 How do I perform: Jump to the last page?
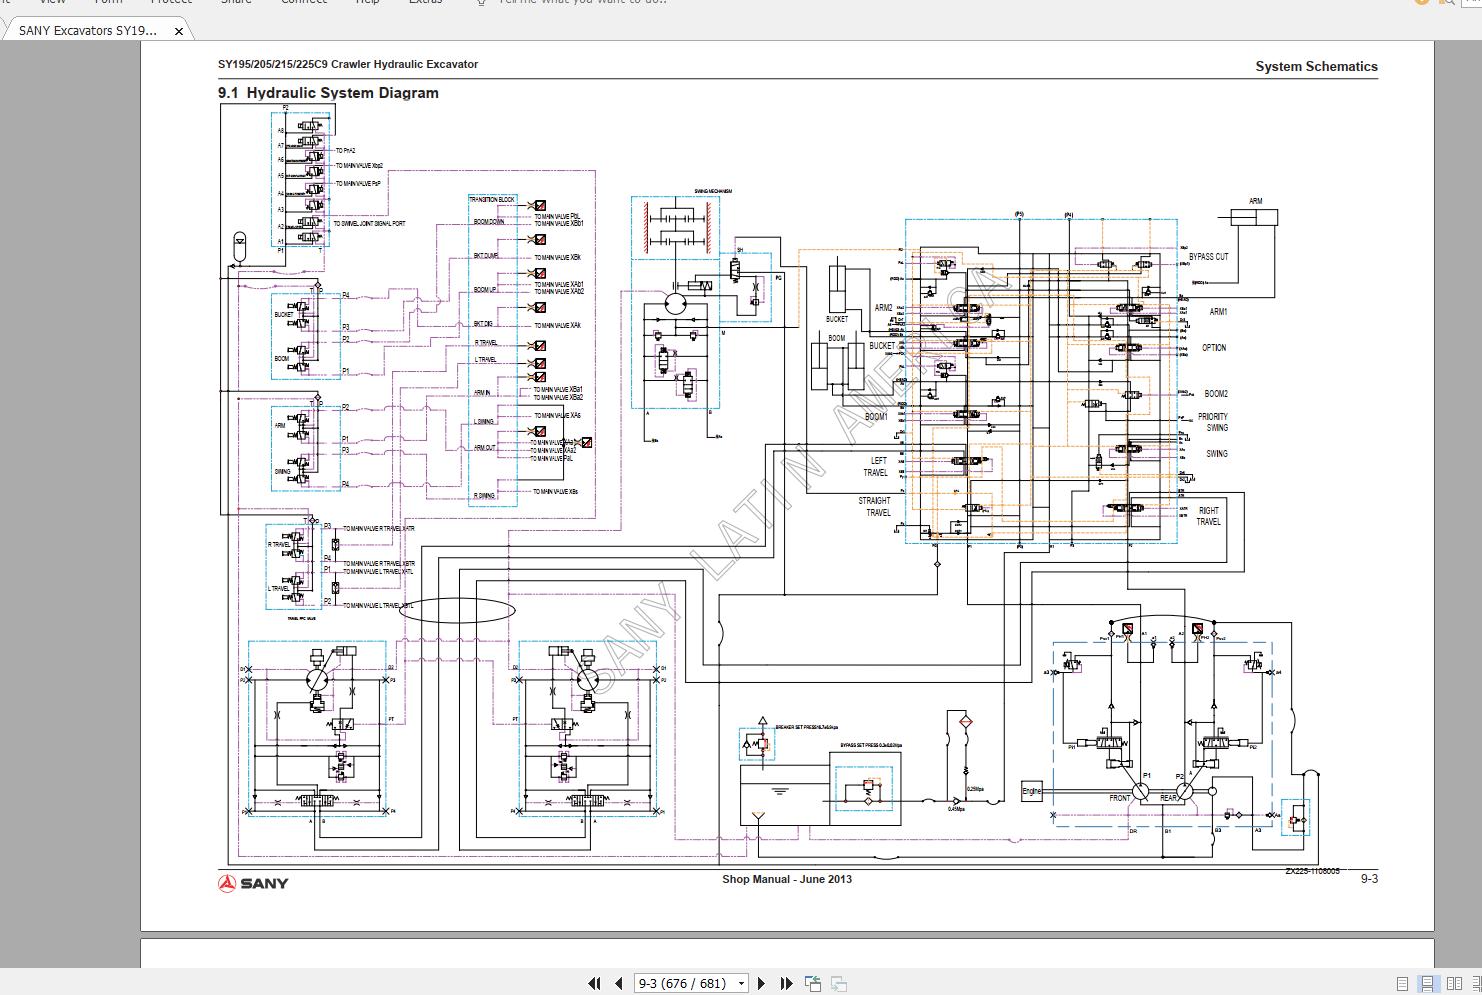[x=786, y=983]
